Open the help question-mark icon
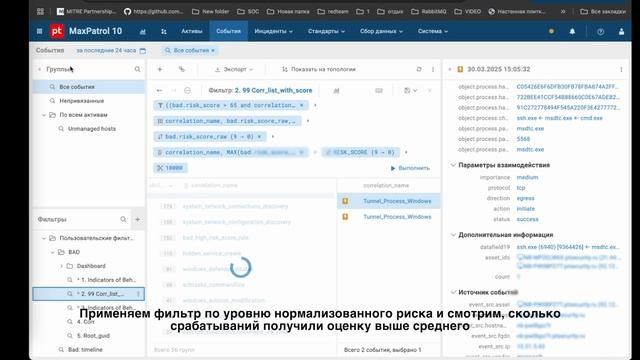The height and width of the screenshot is (360, 640). 600,31
